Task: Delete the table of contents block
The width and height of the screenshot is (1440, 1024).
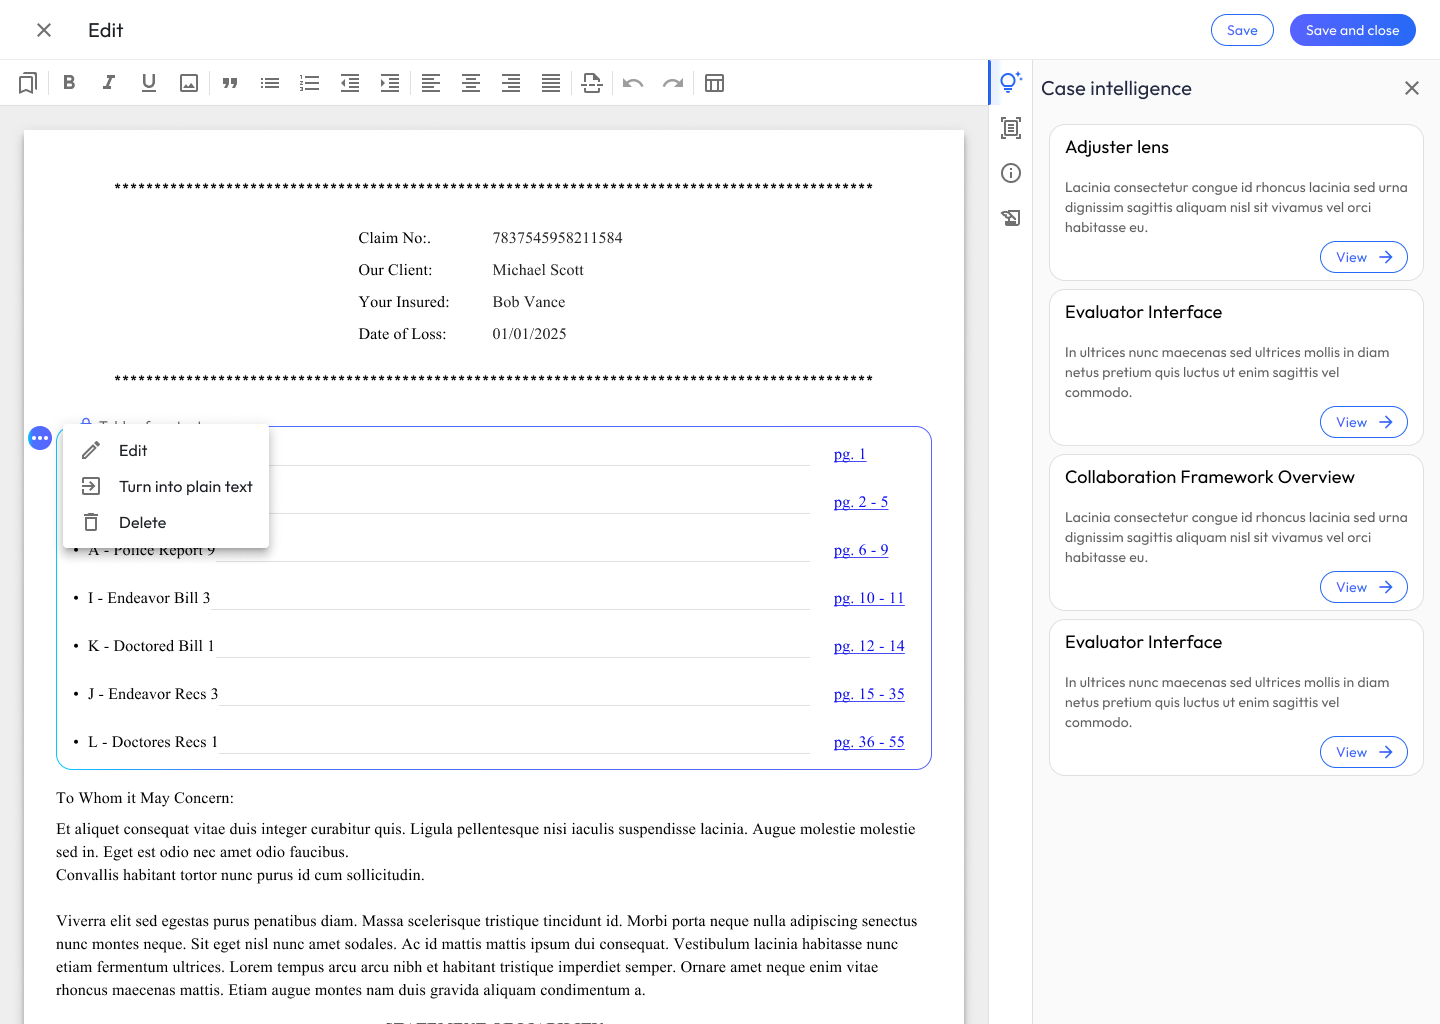Action: pyautogui.click(x=142, y=523)
